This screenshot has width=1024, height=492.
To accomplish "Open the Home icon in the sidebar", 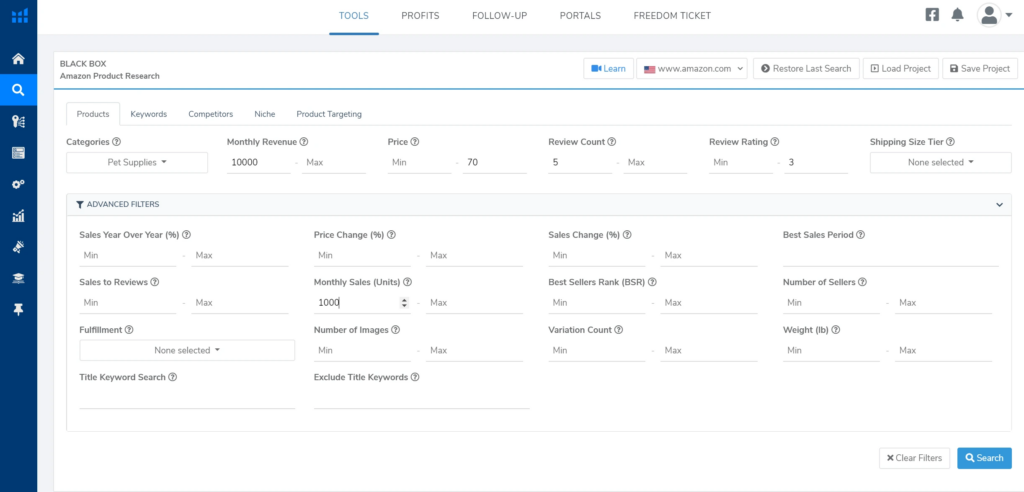I will point(18,59).
